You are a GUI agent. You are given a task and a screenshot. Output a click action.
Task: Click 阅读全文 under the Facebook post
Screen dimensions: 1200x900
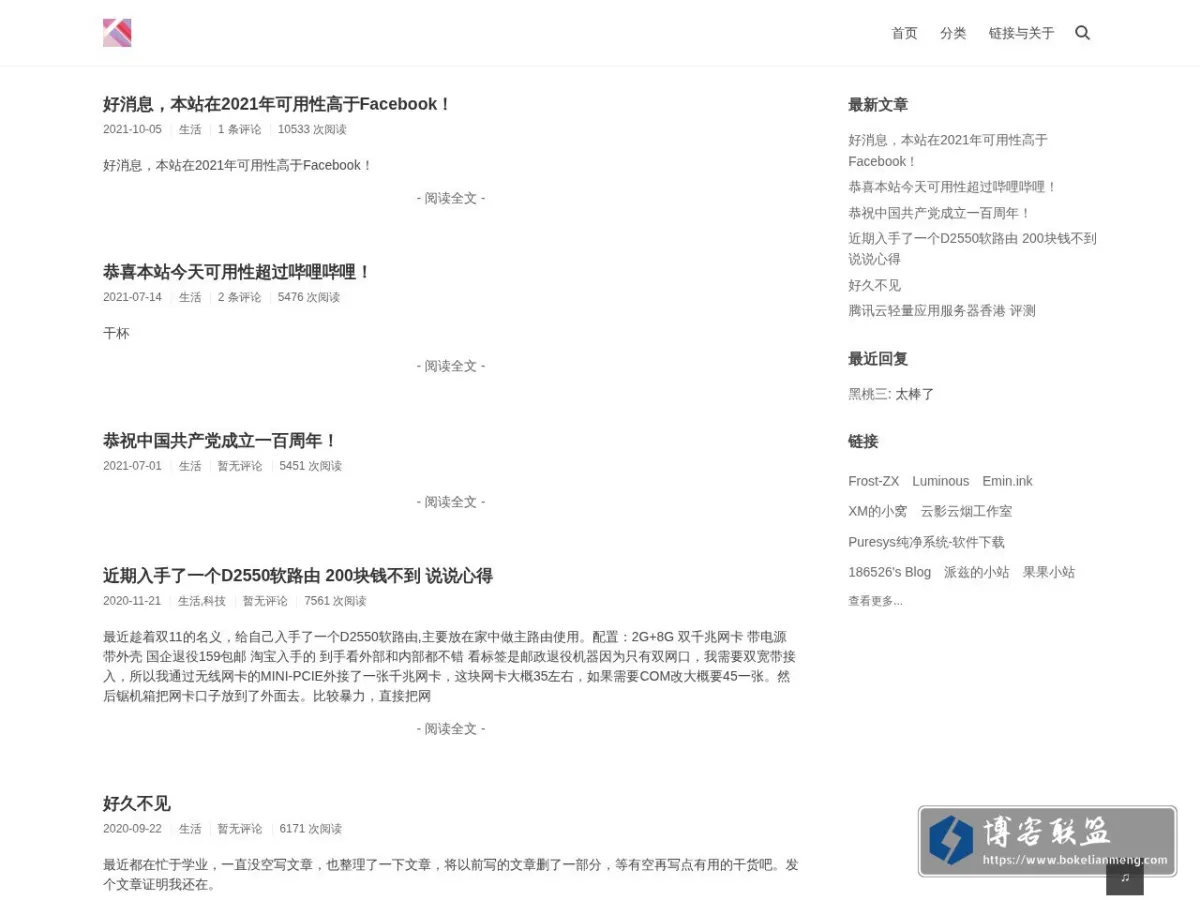point(451,198)
